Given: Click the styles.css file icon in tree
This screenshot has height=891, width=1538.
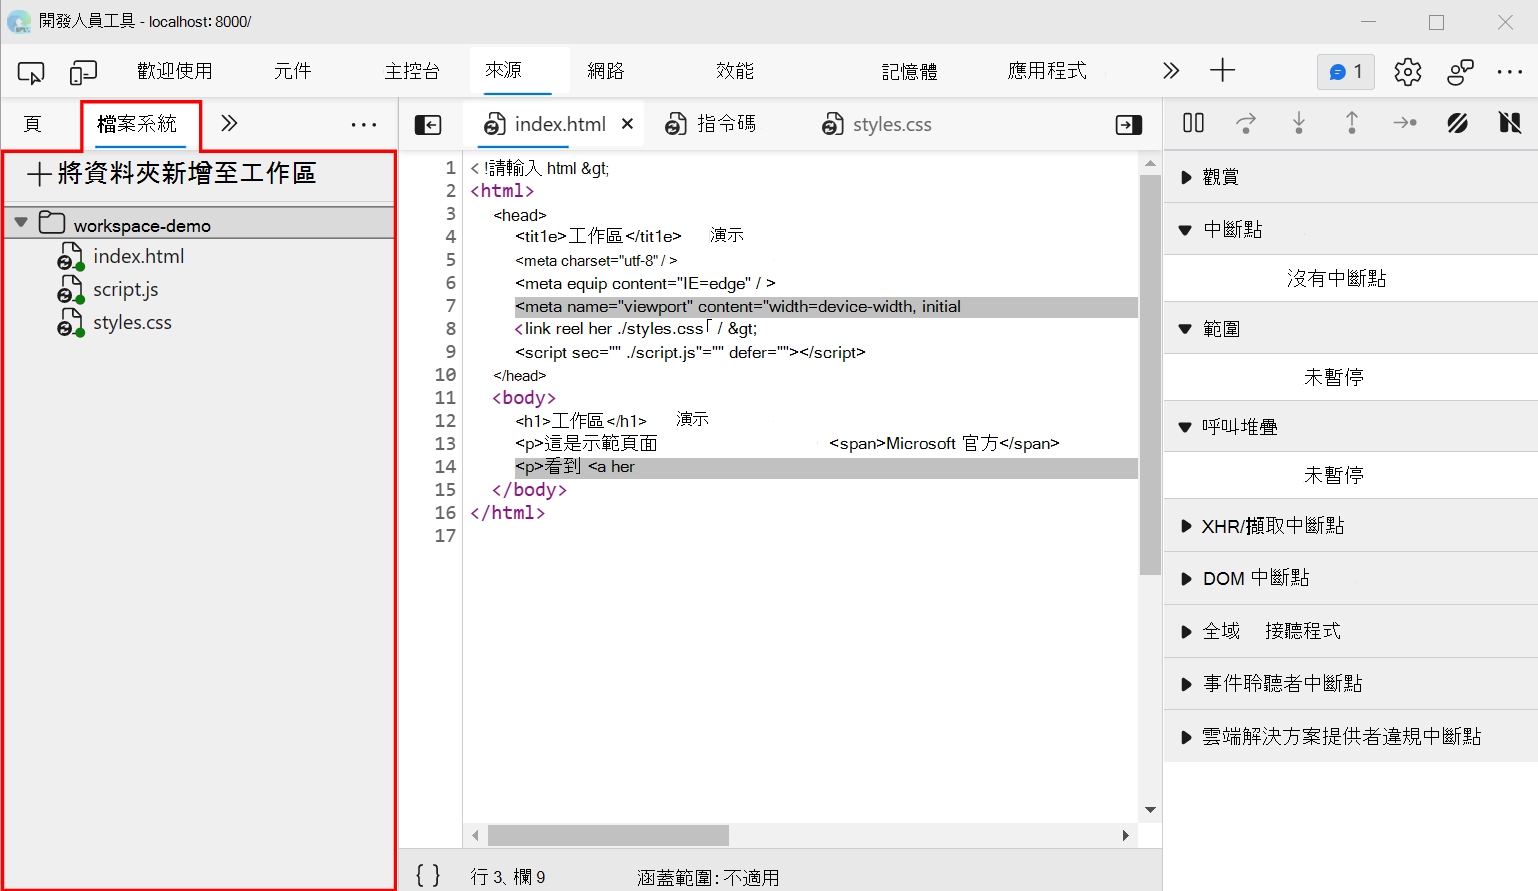Looking at the screenshot, I should click(70, 323).
